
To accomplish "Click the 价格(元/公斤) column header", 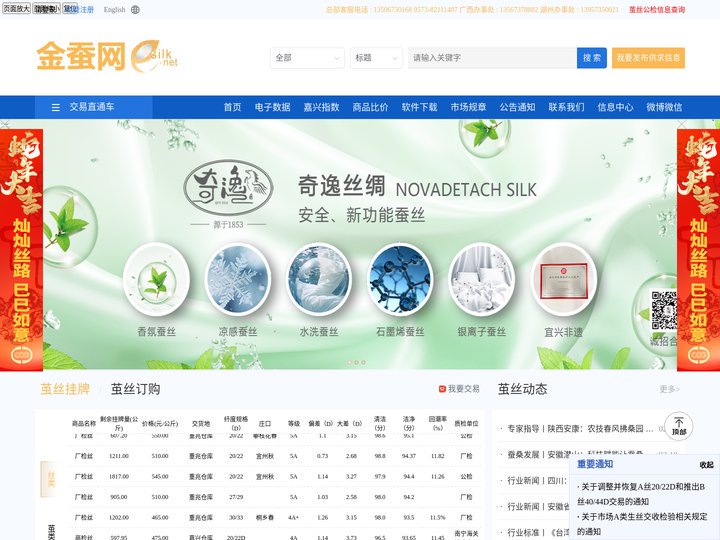I will 160,423.
